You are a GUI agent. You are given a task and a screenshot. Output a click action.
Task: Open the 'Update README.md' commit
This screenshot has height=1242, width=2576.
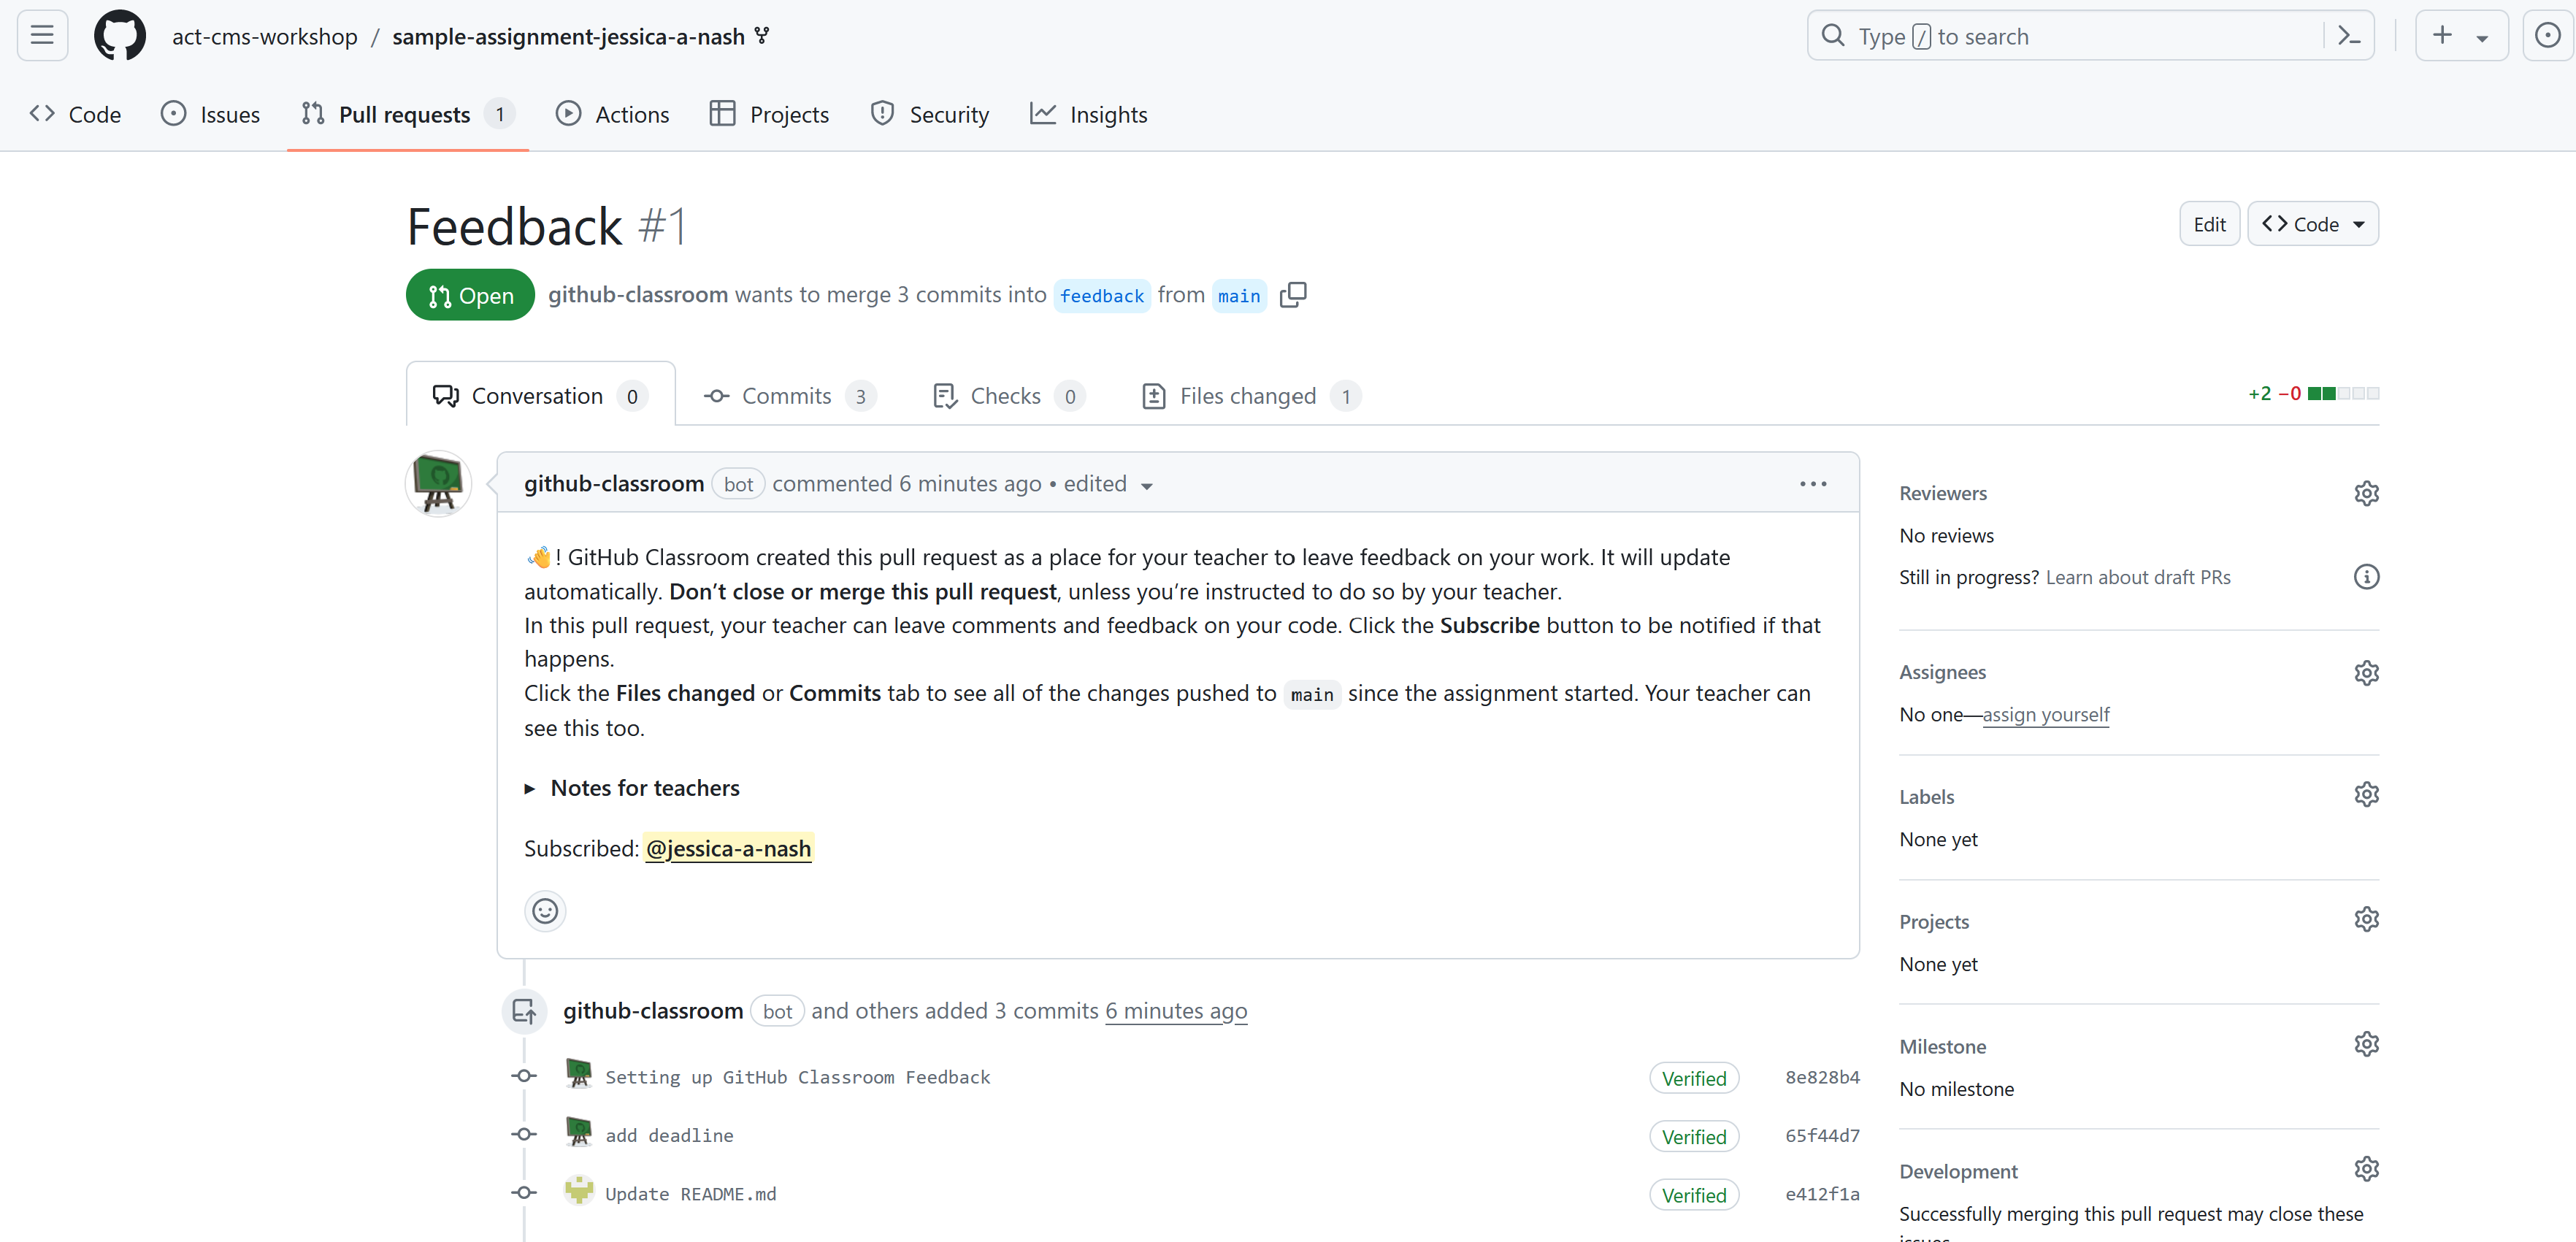[691, 1194]
